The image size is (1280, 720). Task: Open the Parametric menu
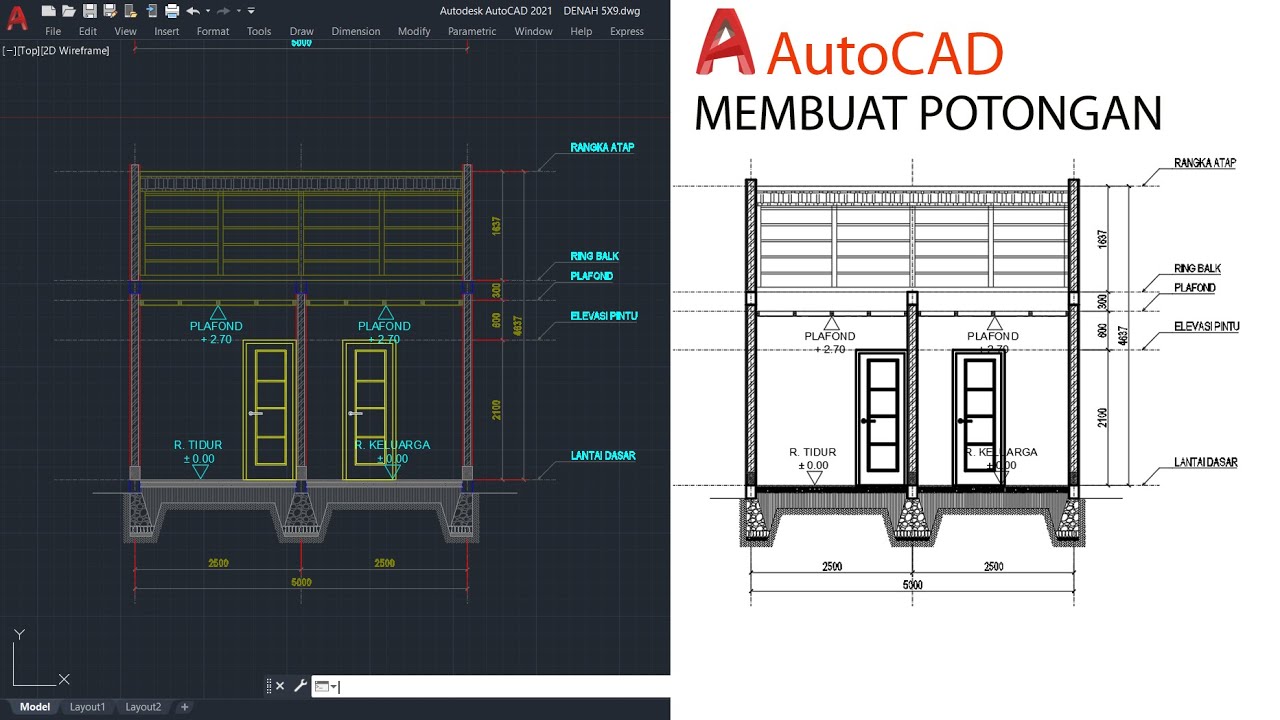coord(472,31)
